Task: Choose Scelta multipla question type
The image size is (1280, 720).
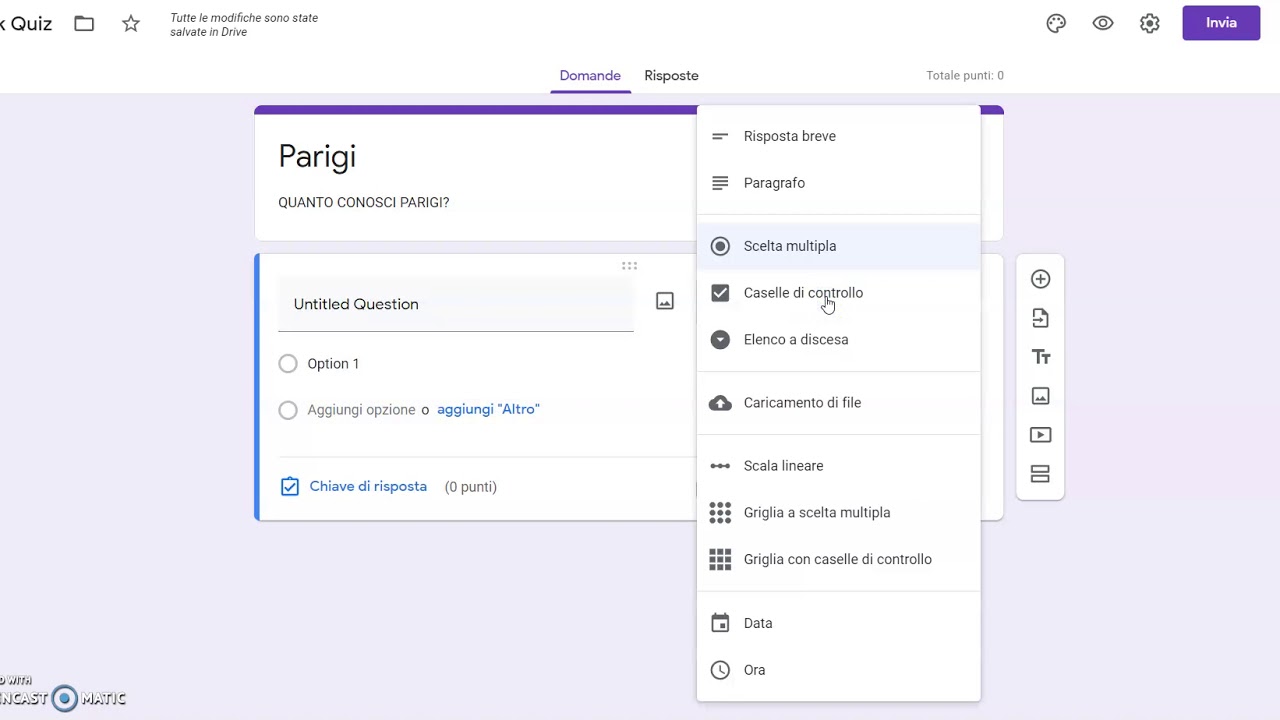Action: [838, 246]
